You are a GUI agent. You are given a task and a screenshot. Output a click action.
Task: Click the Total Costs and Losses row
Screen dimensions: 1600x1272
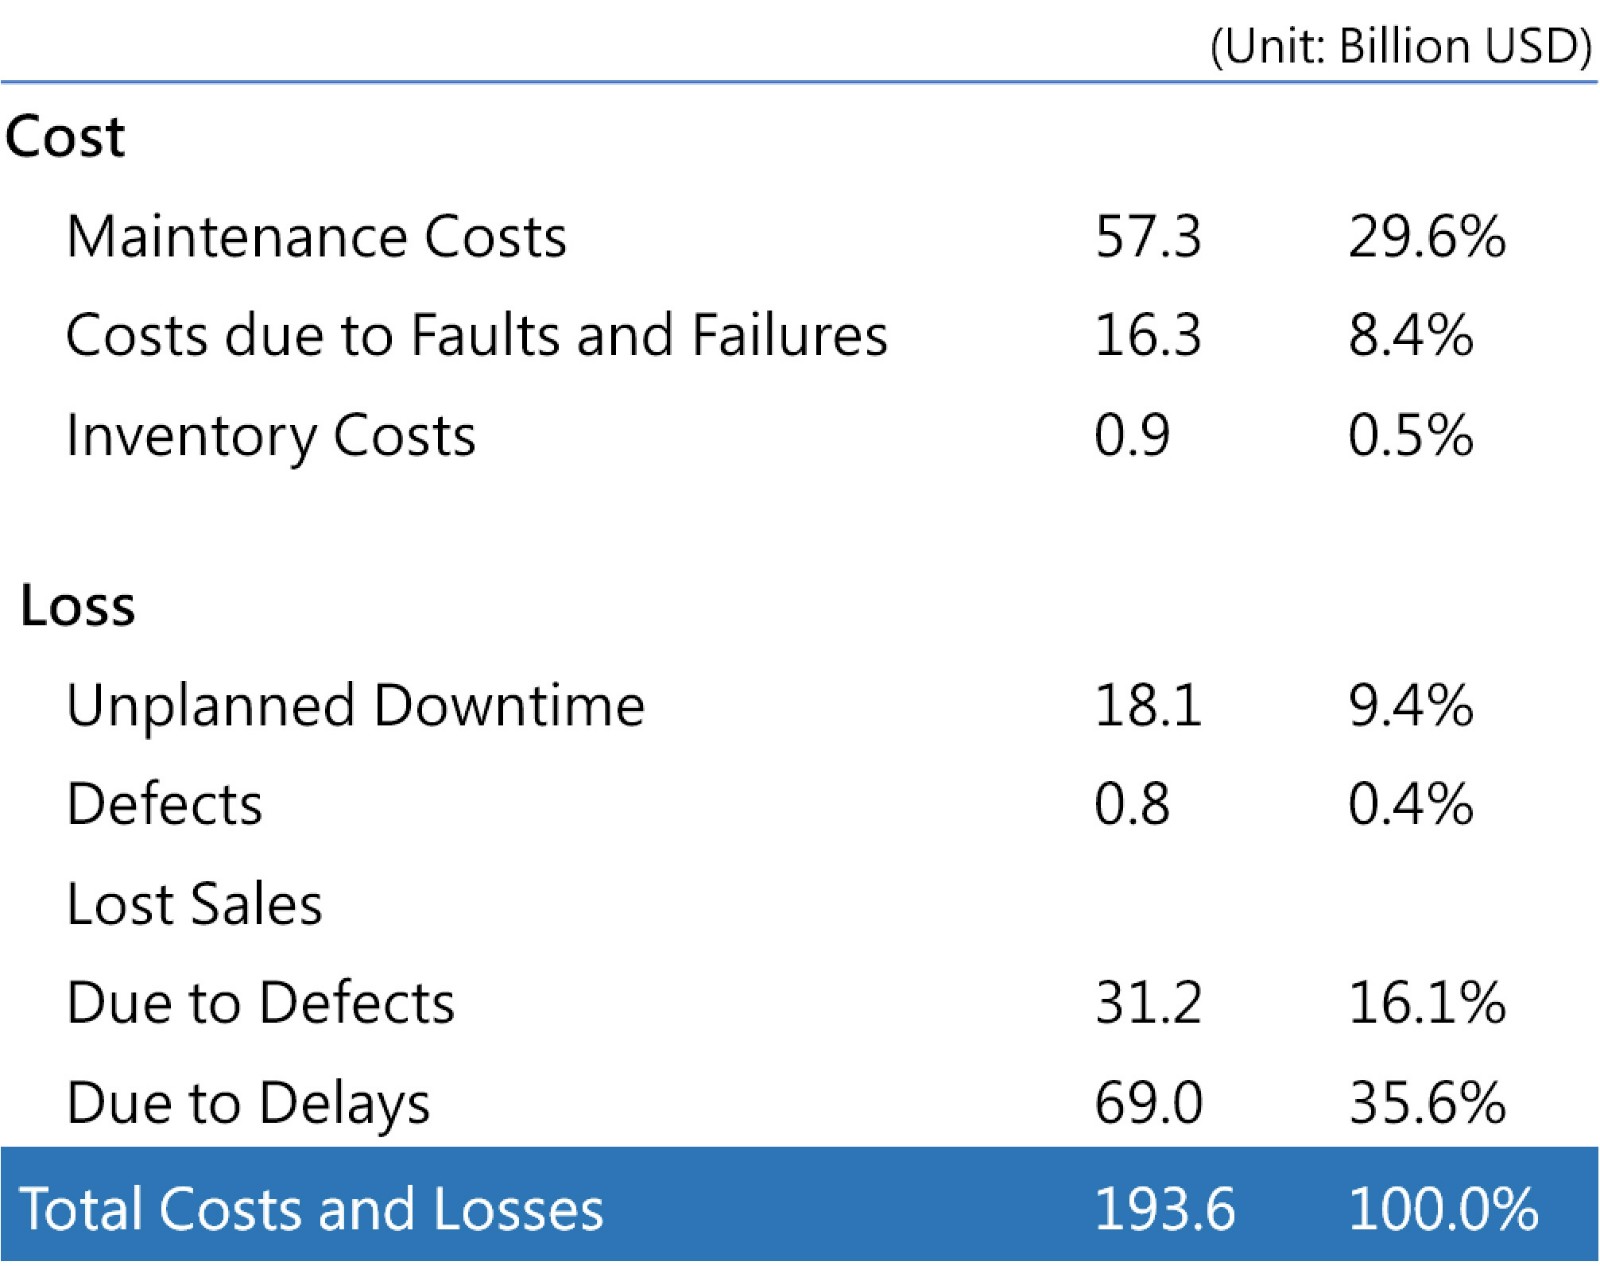coord(311,1208)
